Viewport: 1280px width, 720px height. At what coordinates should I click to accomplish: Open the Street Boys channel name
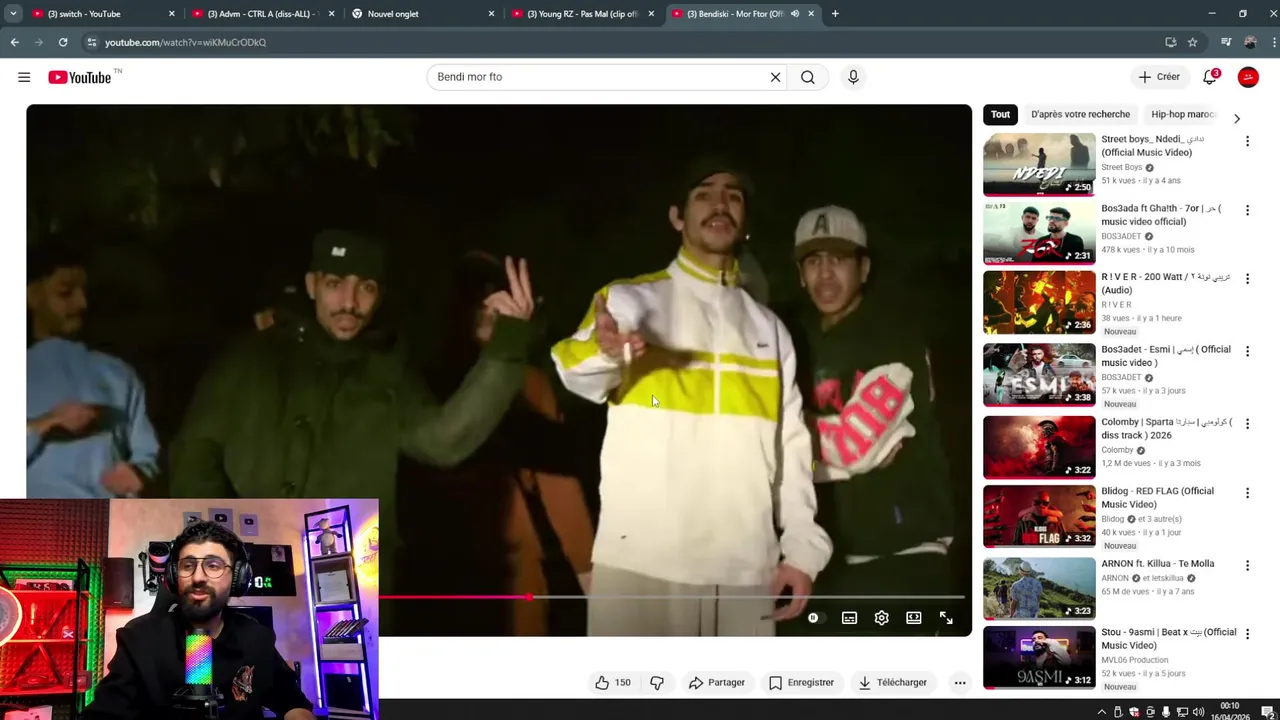coord(1121,167)
